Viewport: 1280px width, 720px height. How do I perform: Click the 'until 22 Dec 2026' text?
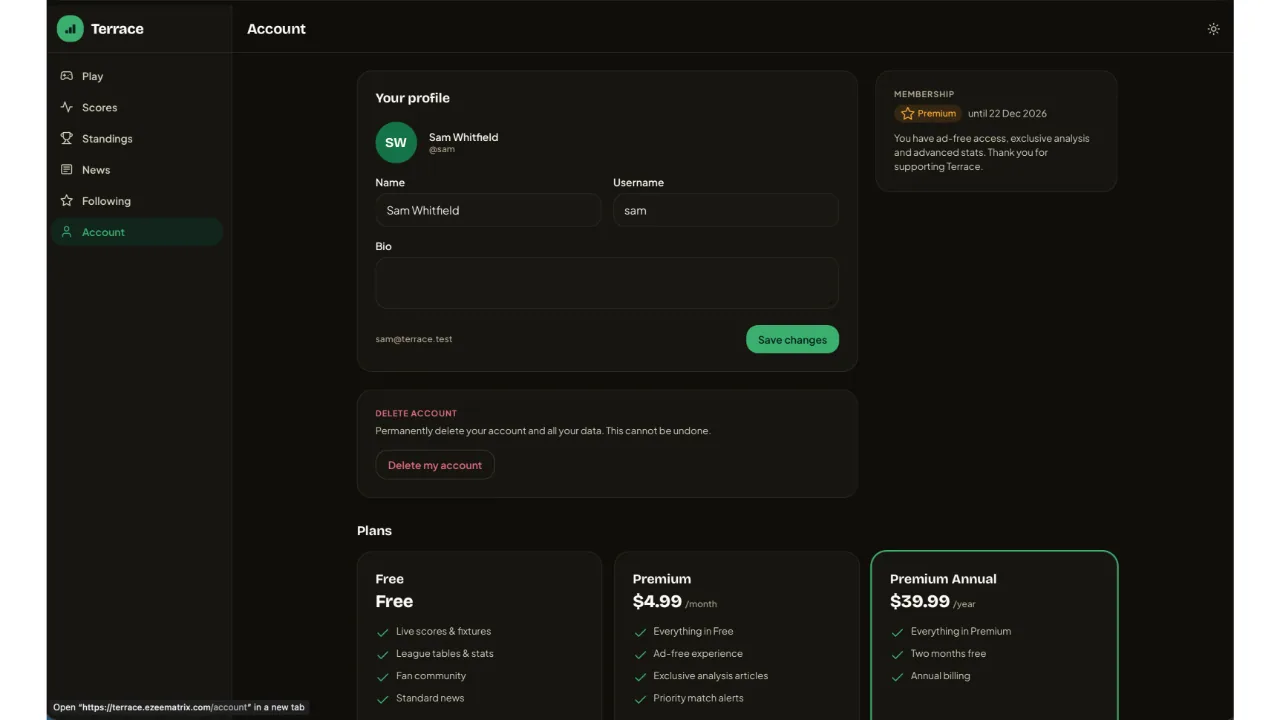point(1007,114)
